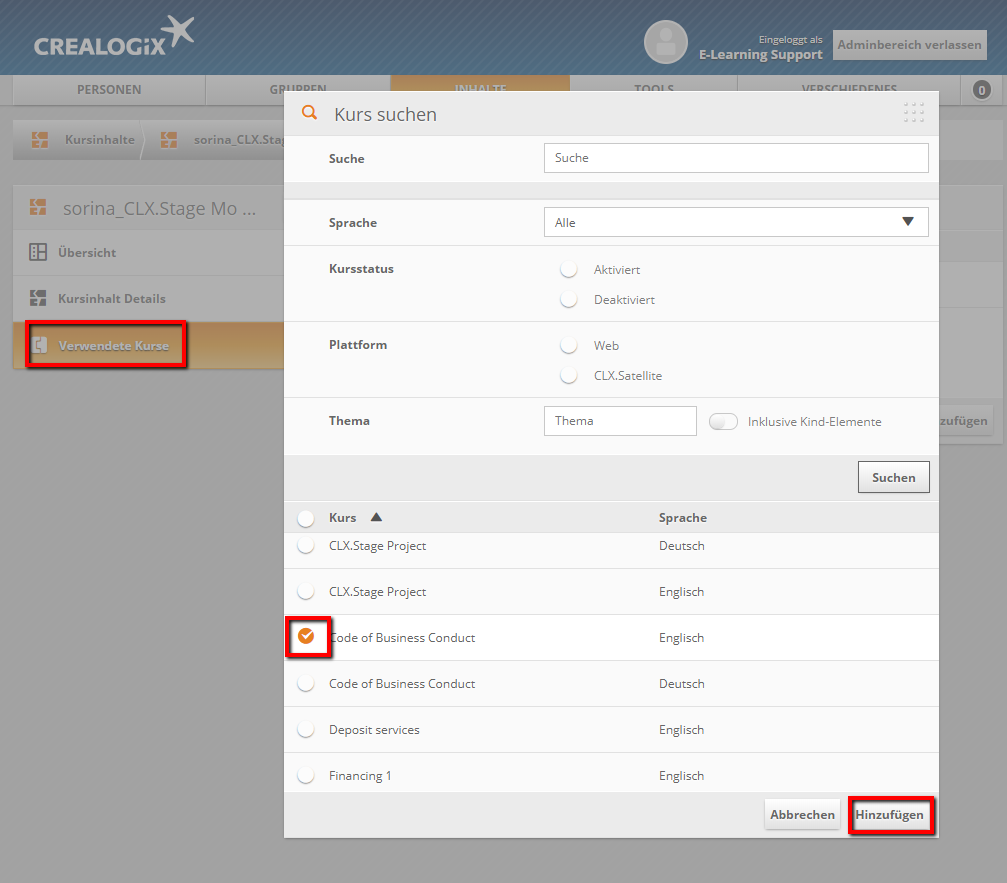The height and width of the screenshot is (883, 1007).
Task: Select the Aktiviert course status option
Action: (x=570, y=270)
